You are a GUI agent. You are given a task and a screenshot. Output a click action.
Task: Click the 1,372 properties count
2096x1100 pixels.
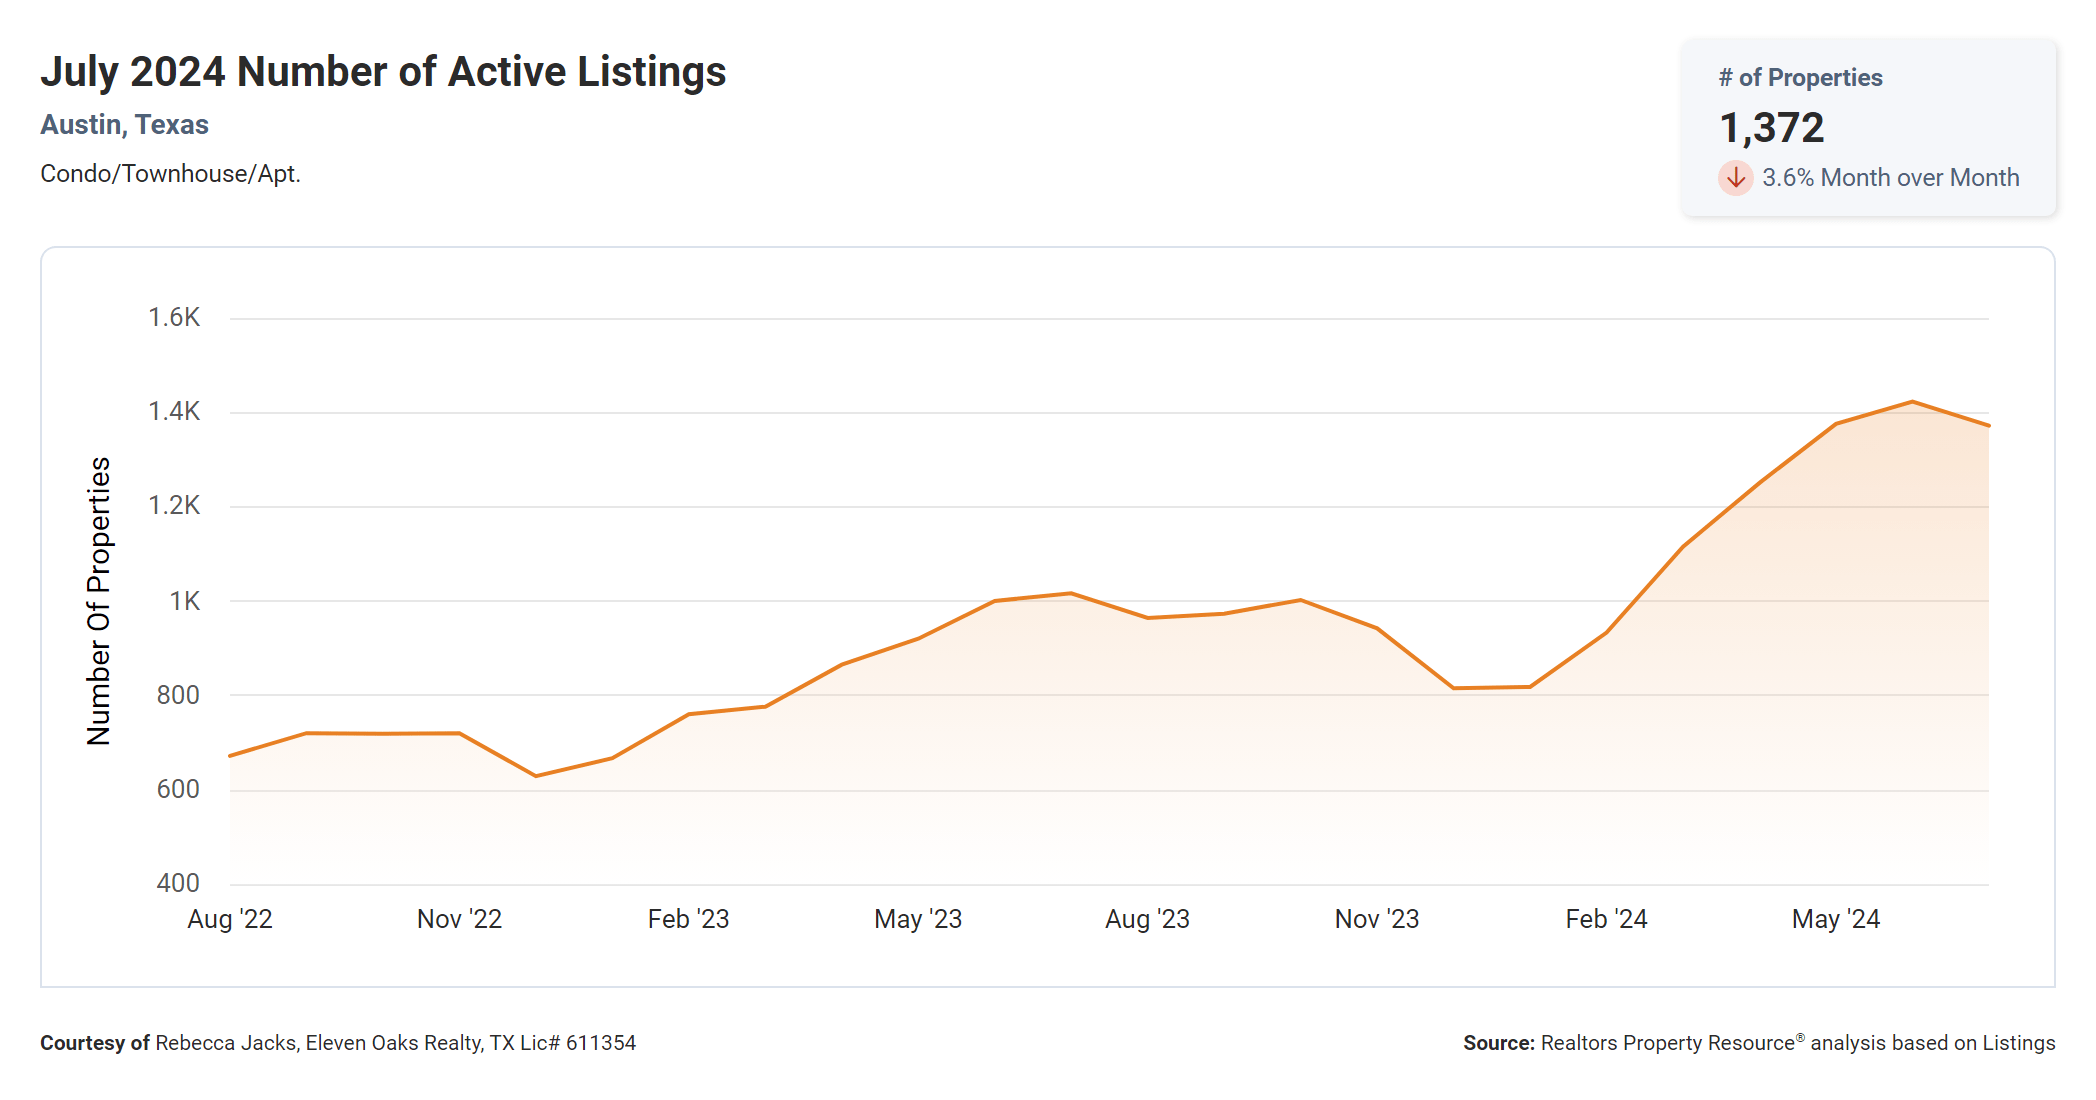(1771, 128)
